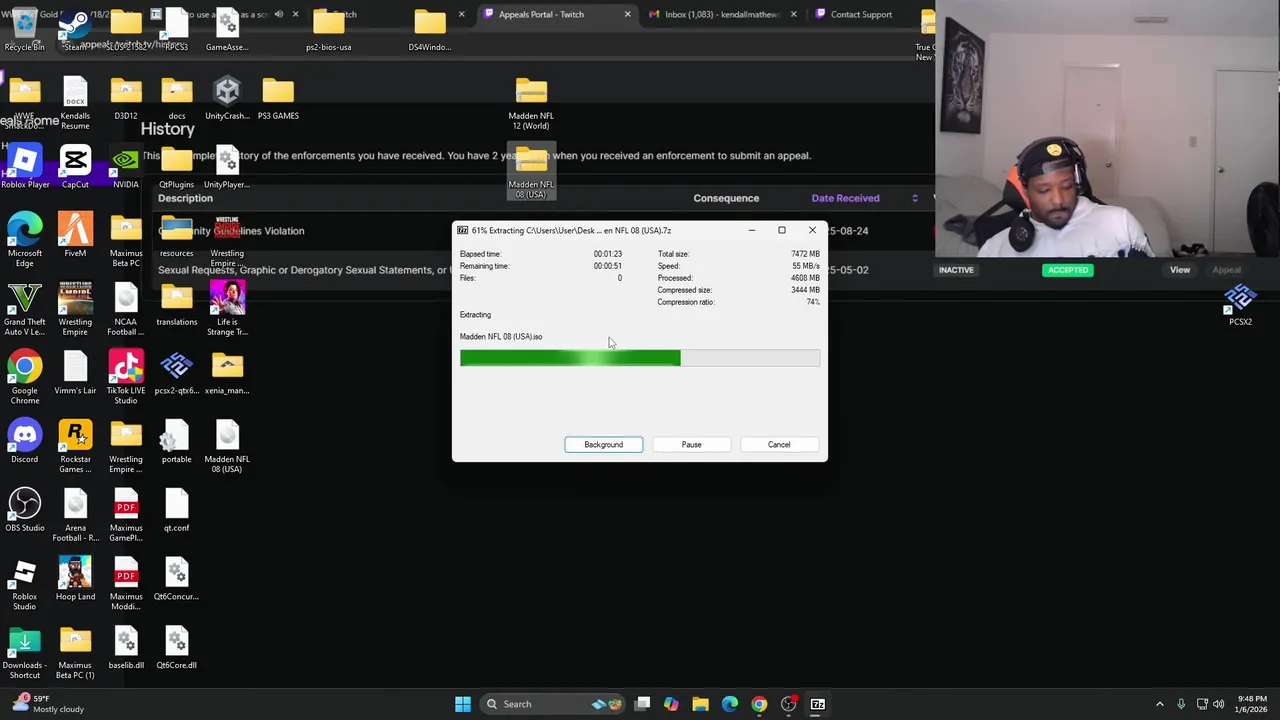This screenshot has width=1280, height=720.
Task: Click the ACCEPTED status badge
Action: tap(1067, 270)
